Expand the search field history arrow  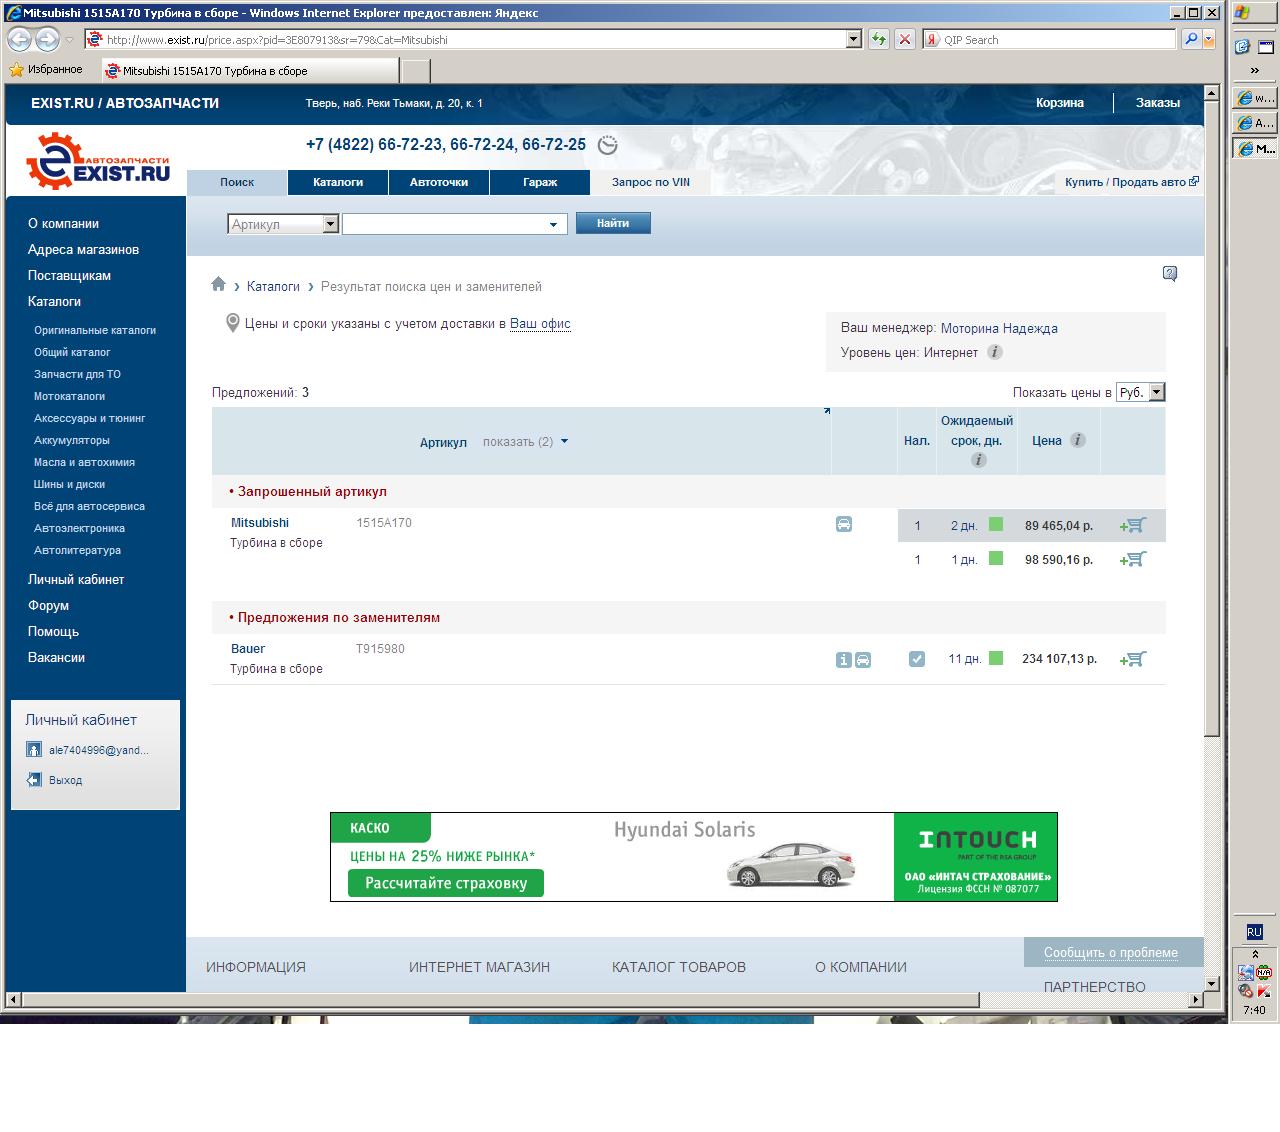(x=553, y=225)
